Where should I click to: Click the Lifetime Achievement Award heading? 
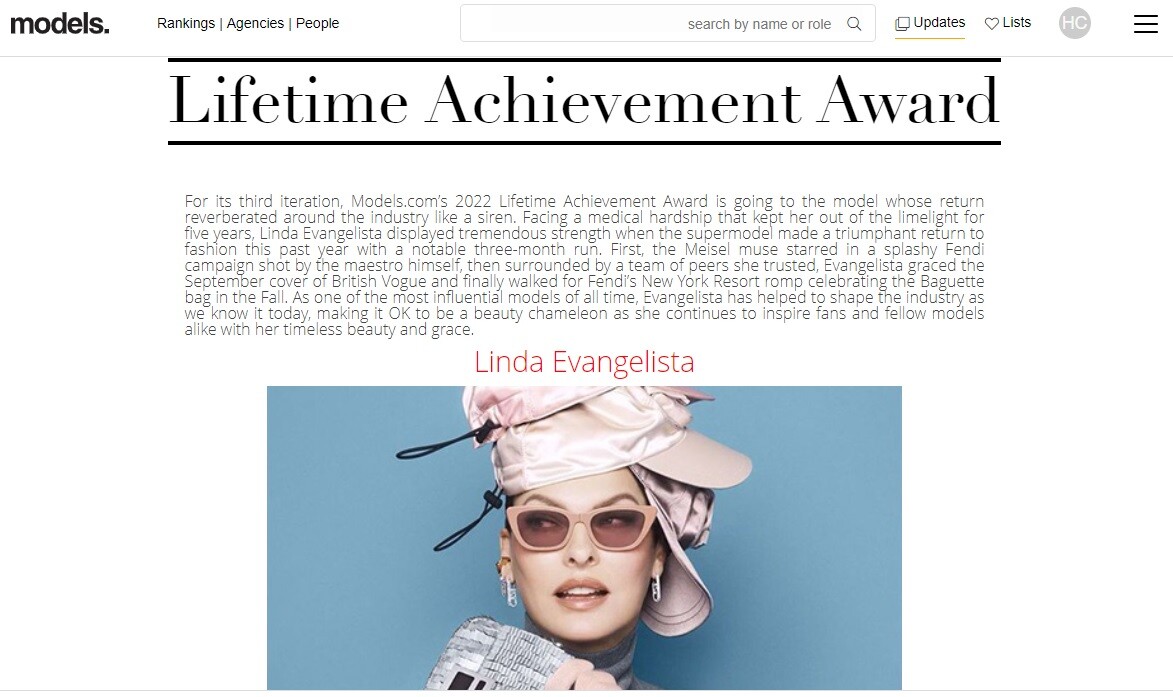tap(584, 101)
